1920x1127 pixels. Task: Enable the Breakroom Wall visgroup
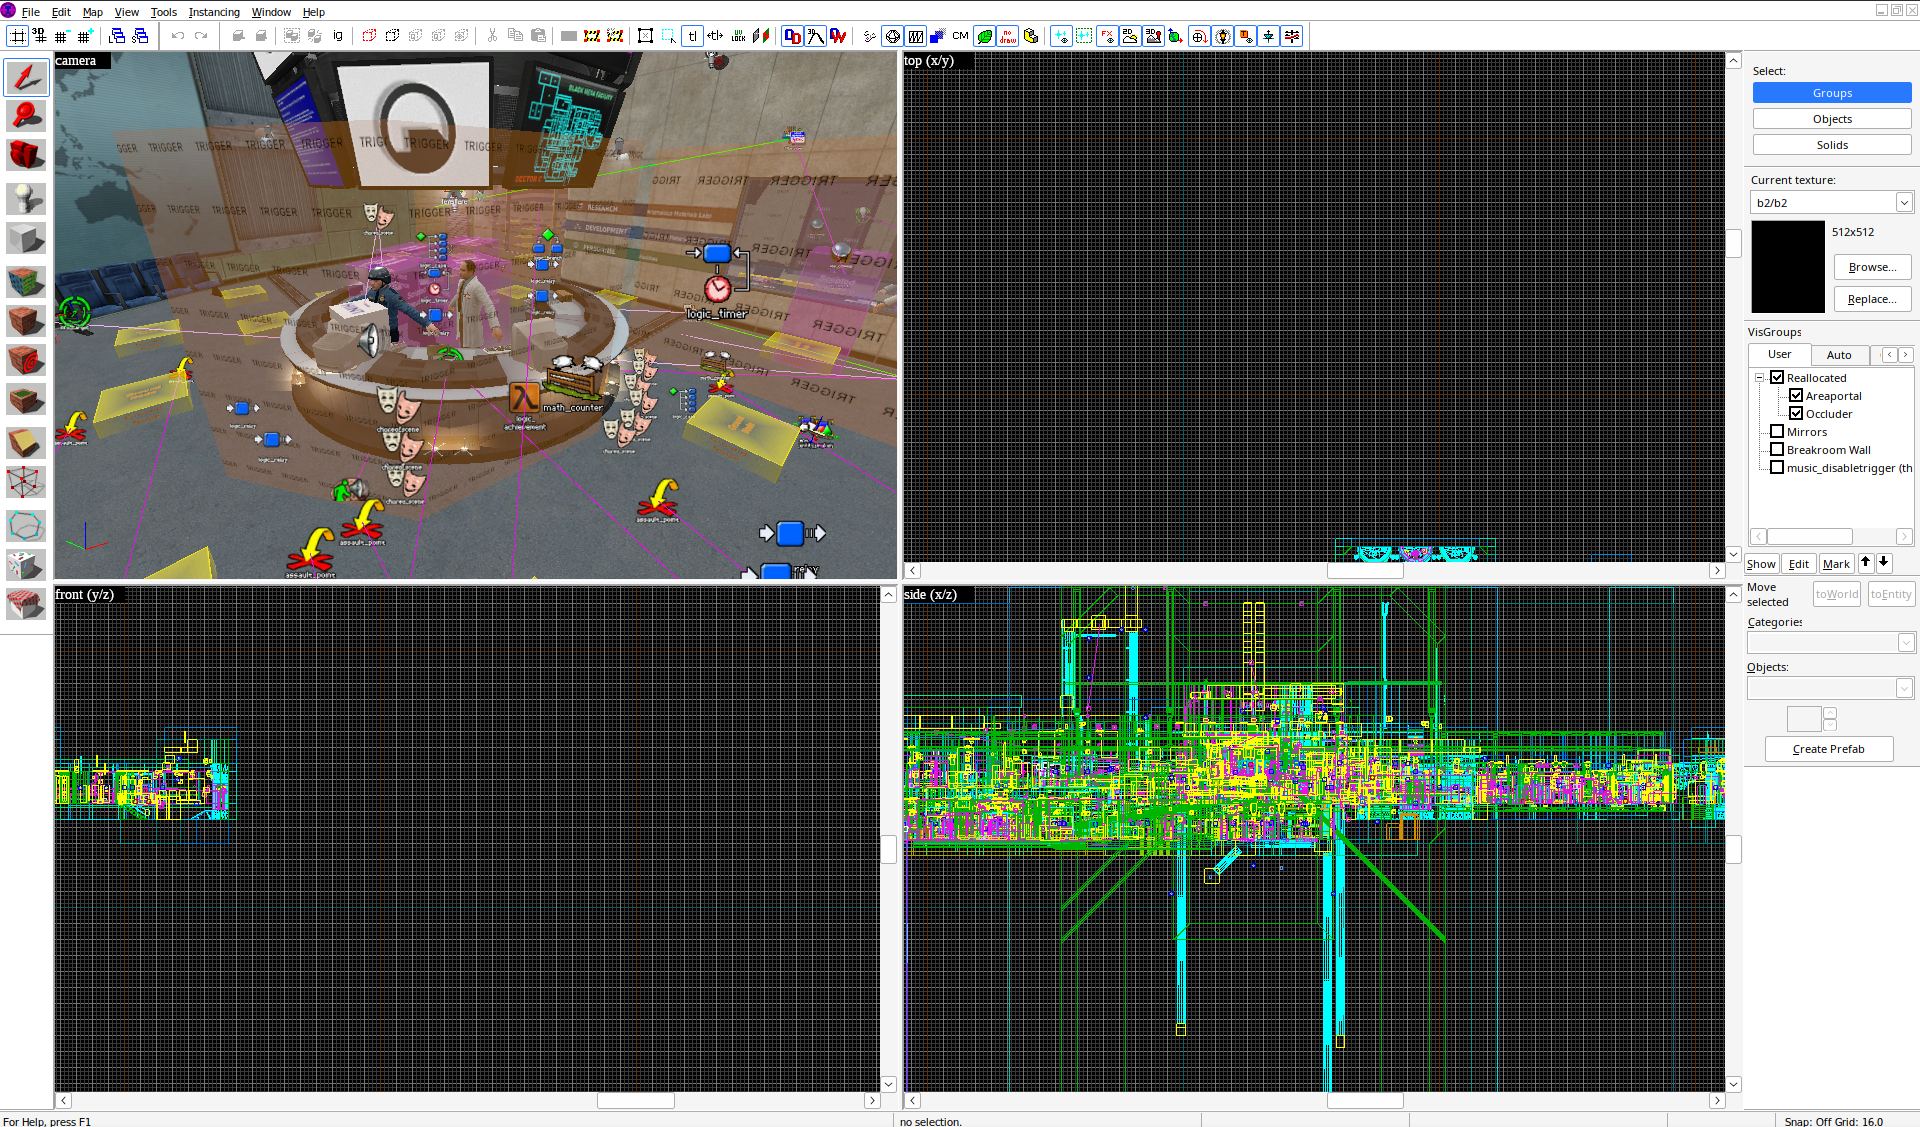click(1777, 449)
